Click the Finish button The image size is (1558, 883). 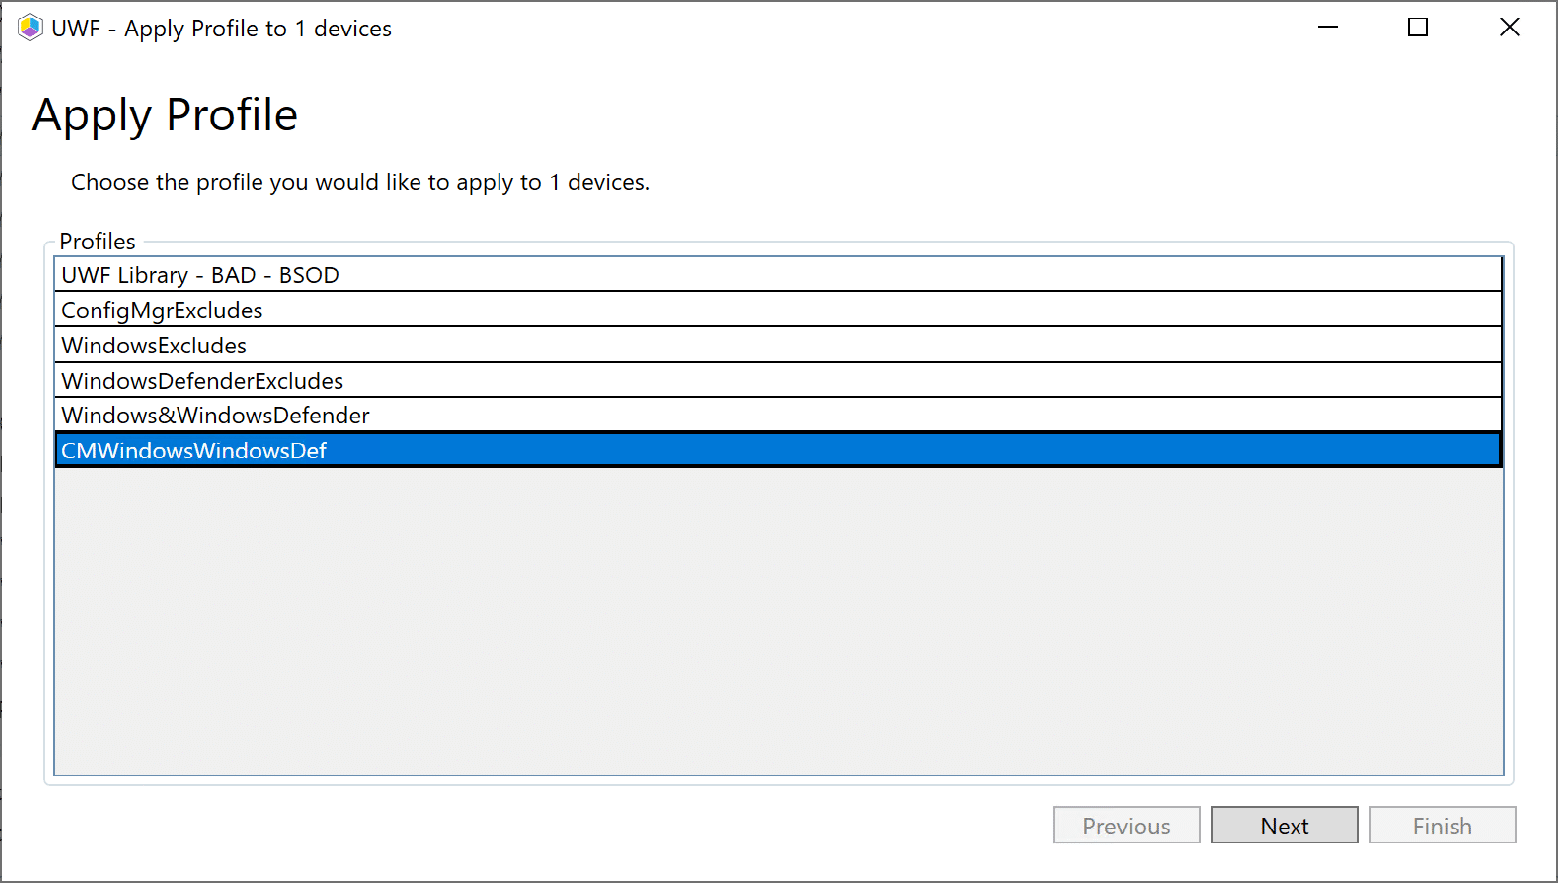tap(1442, 826)
